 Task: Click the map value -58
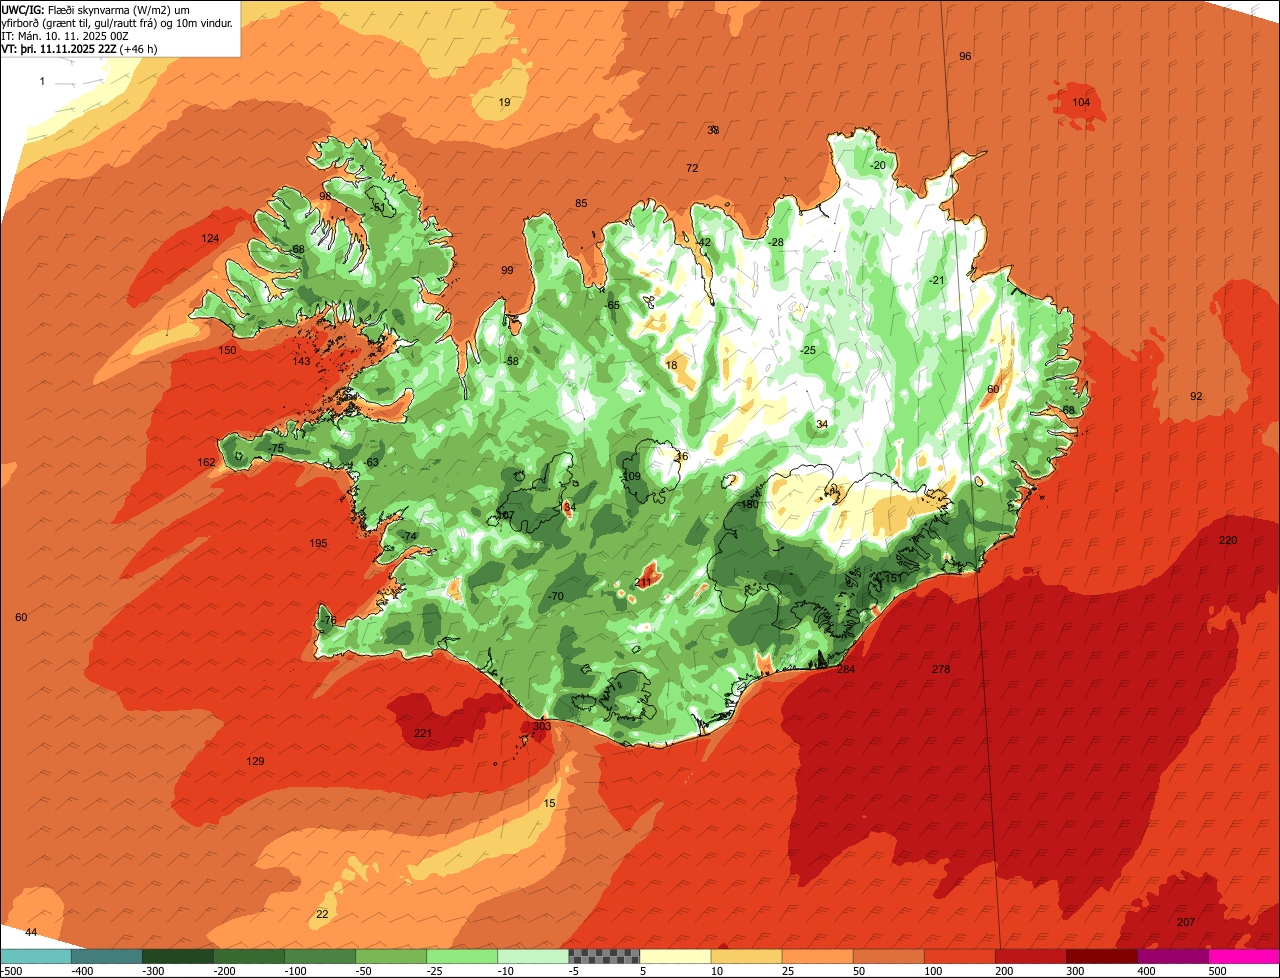tap(511, 360)
